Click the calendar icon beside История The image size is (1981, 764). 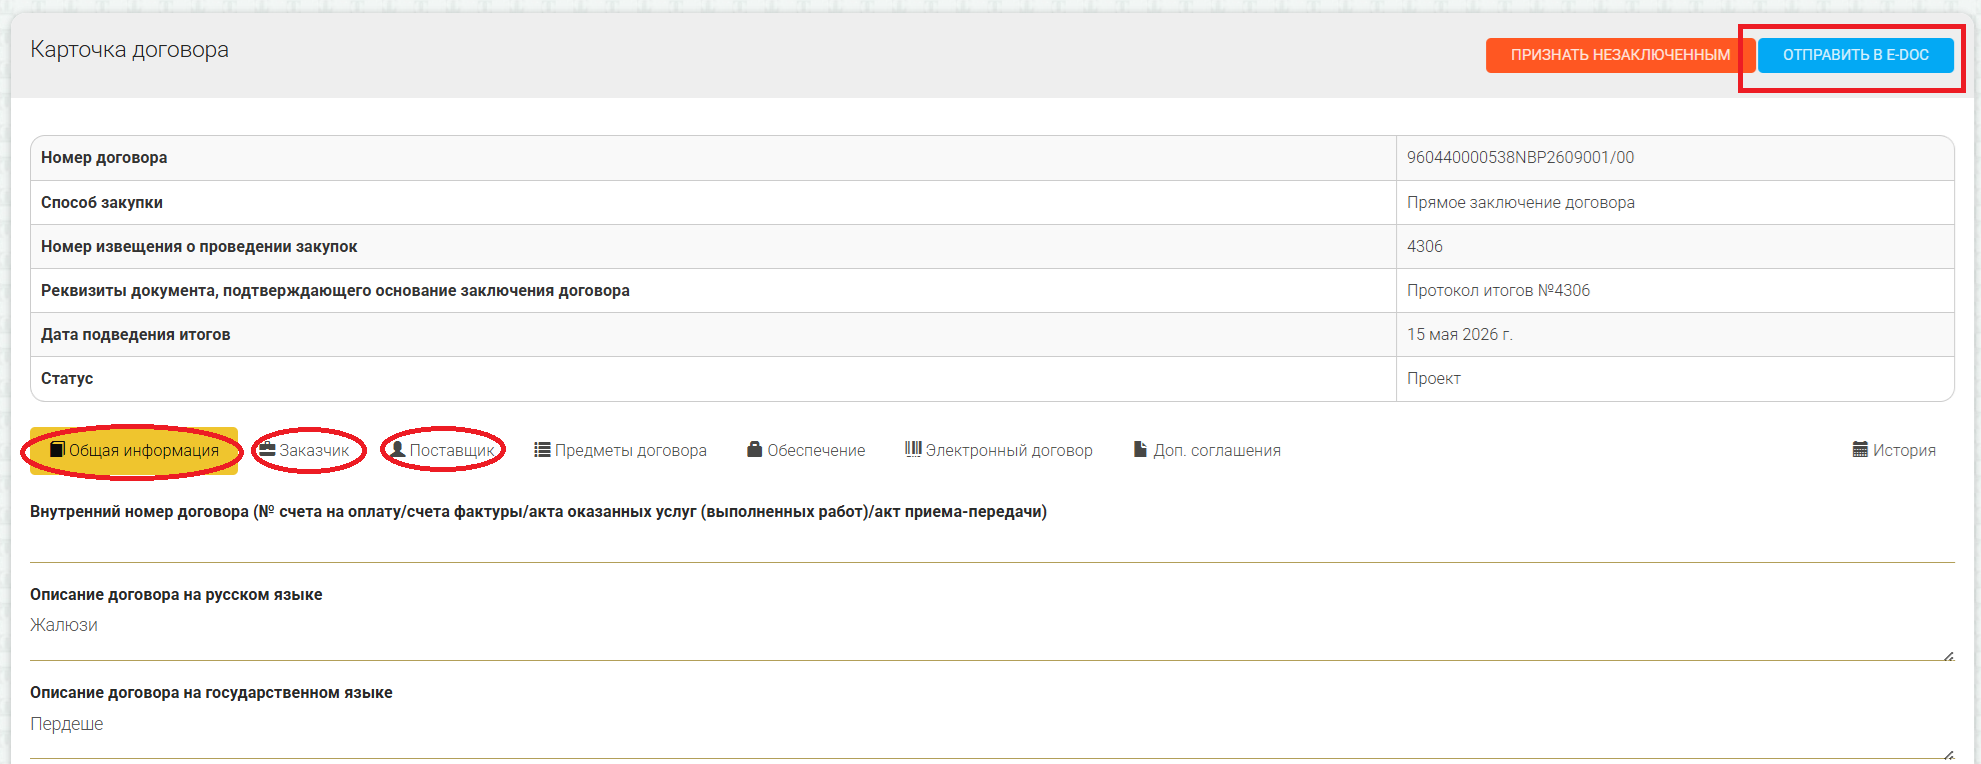coord(1860,449)
